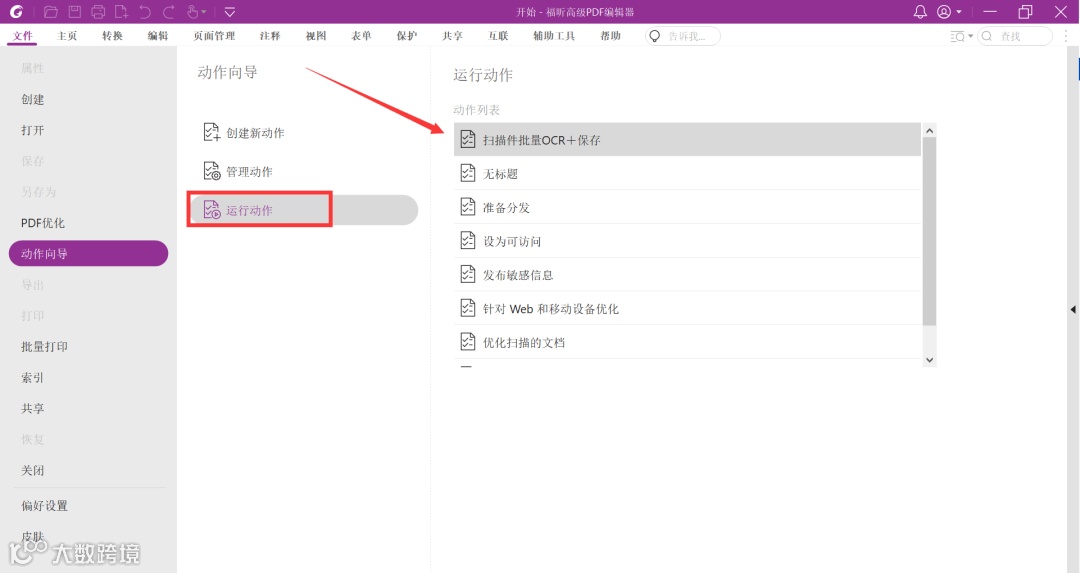This screenshot has width=1080, height=573.
Task: Select 共享 in the file sidebar
Action: pyautogui.click(x=32, y=408)
